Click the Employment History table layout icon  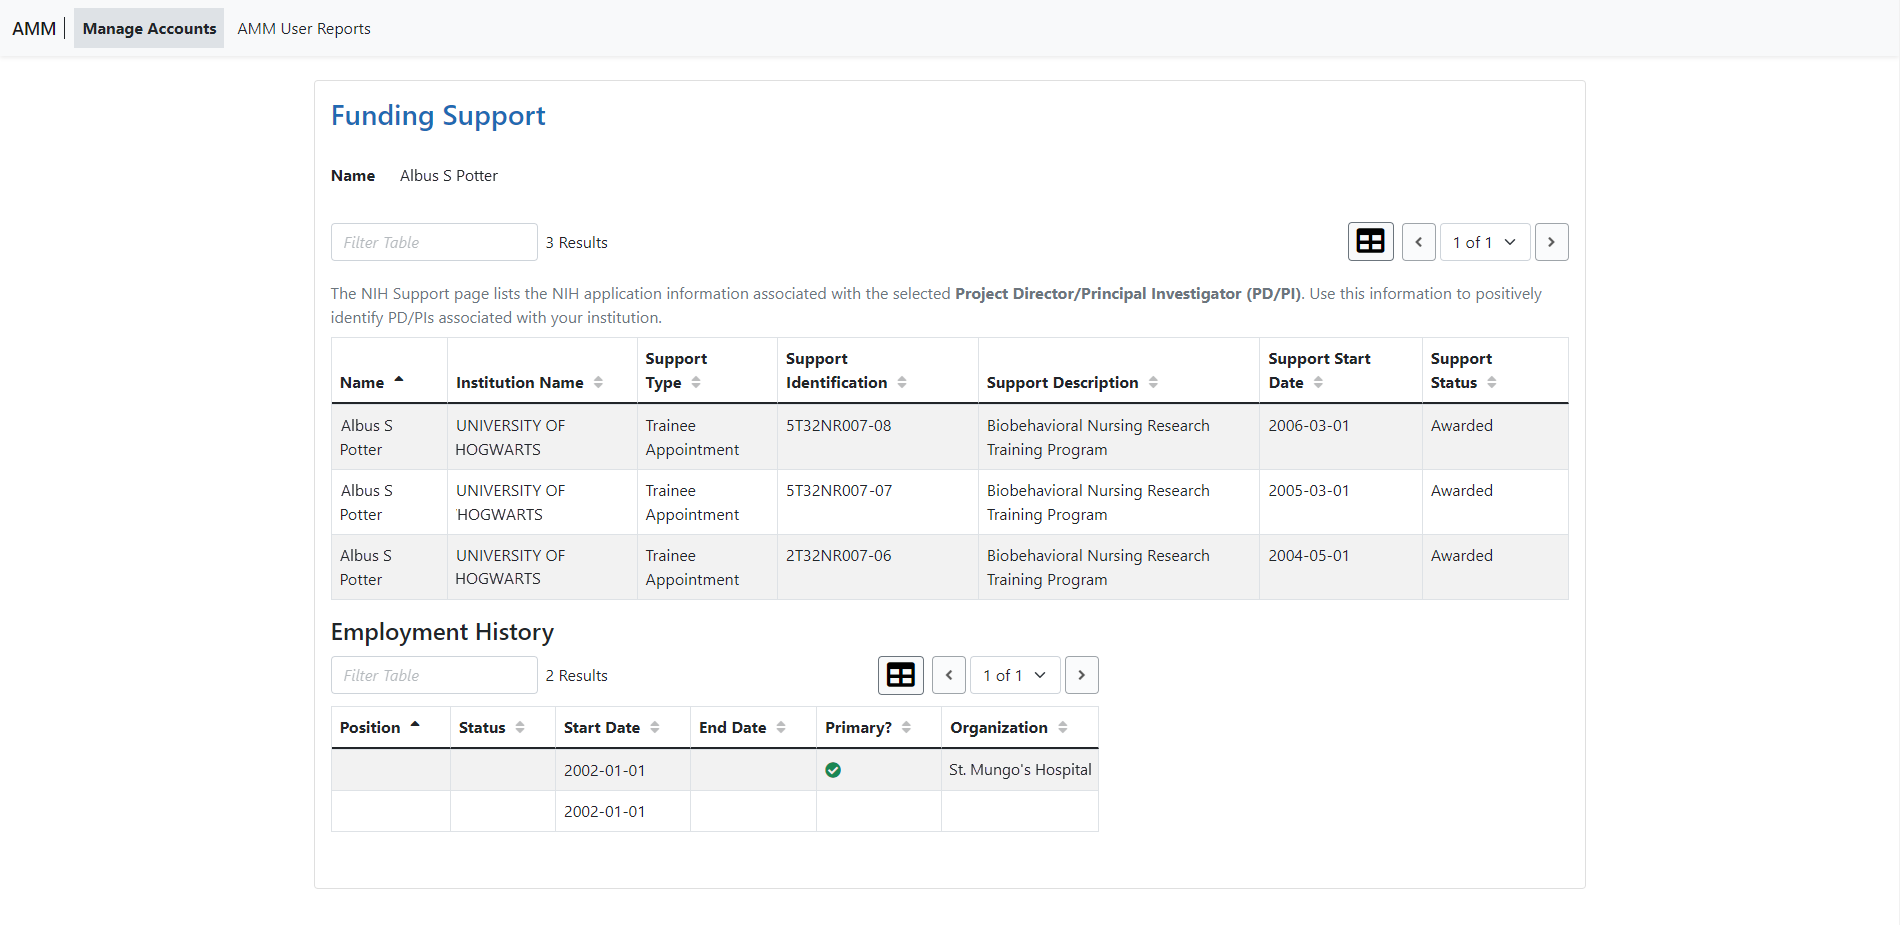coord(900,675)
